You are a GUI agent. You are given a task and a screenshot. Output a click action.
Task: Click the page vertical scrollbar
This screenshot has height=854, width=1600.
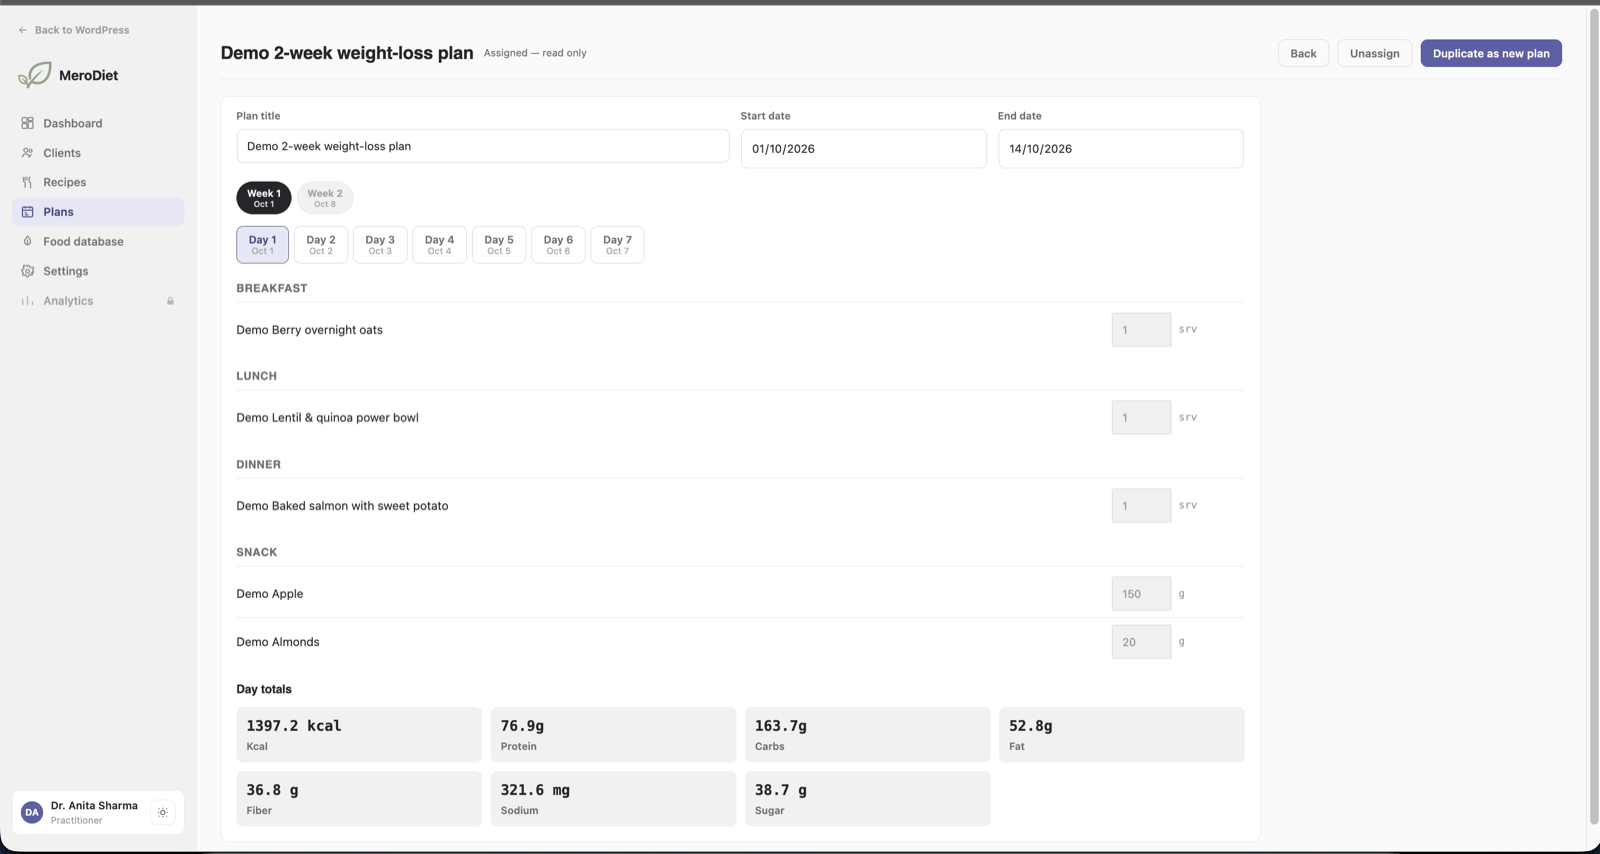[x=1594, y=417]
